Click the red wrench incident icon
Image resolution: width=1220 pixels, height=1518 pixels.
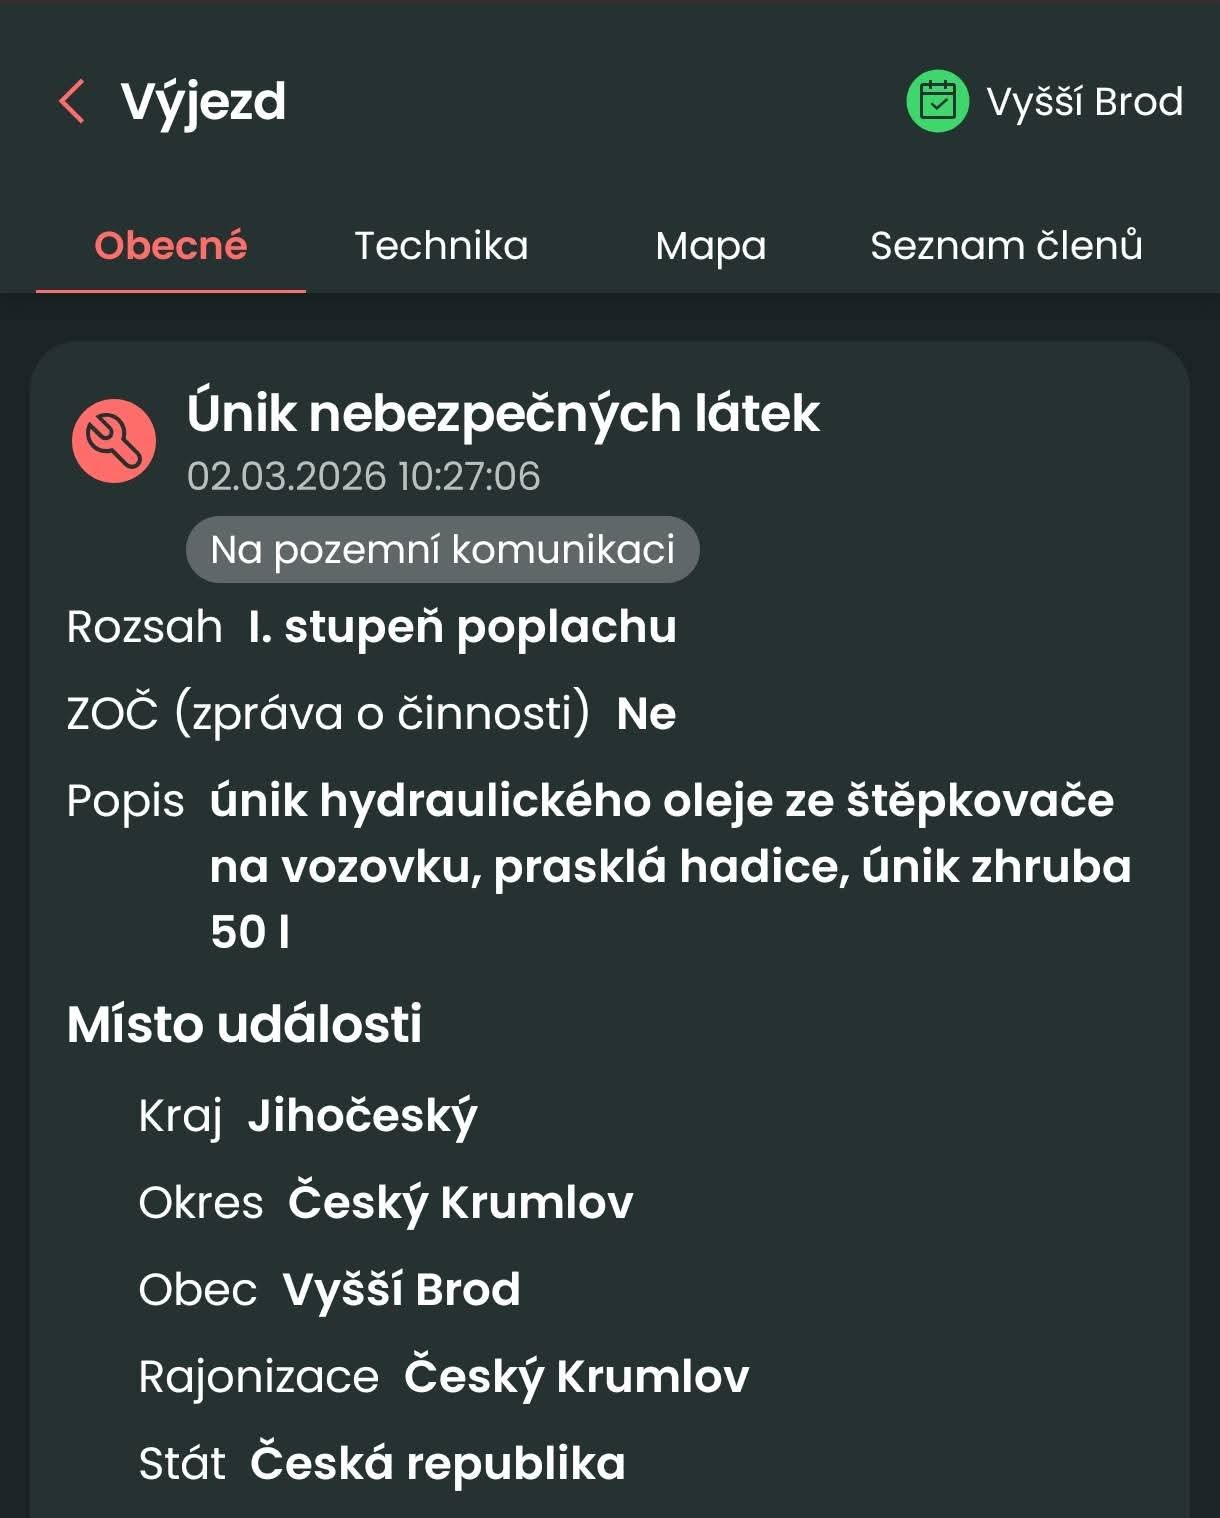coord(114,441)
